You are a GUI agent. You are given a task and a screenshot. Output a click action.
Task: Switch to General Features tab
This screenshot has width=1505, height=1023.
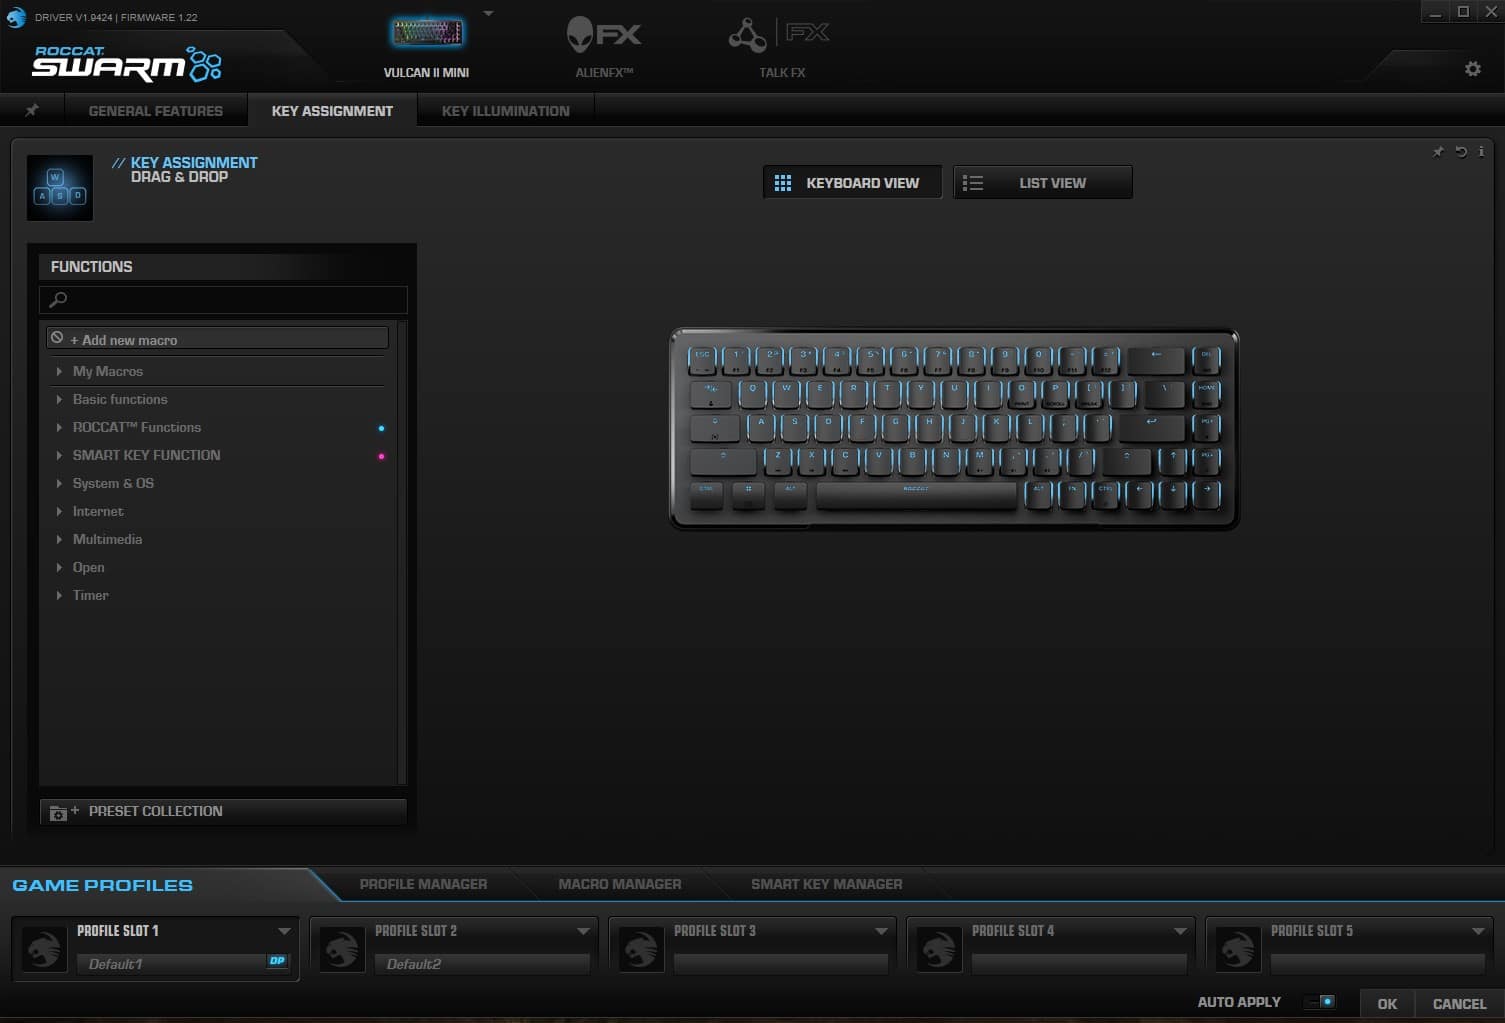156,111
